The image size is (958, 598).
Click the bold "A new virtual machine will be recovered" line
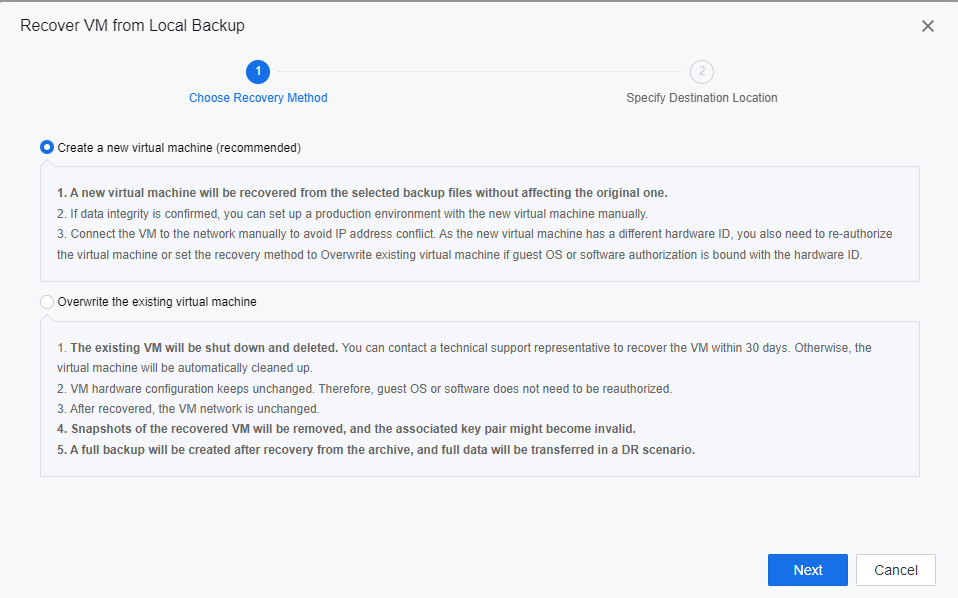click(x=362, y=193)
